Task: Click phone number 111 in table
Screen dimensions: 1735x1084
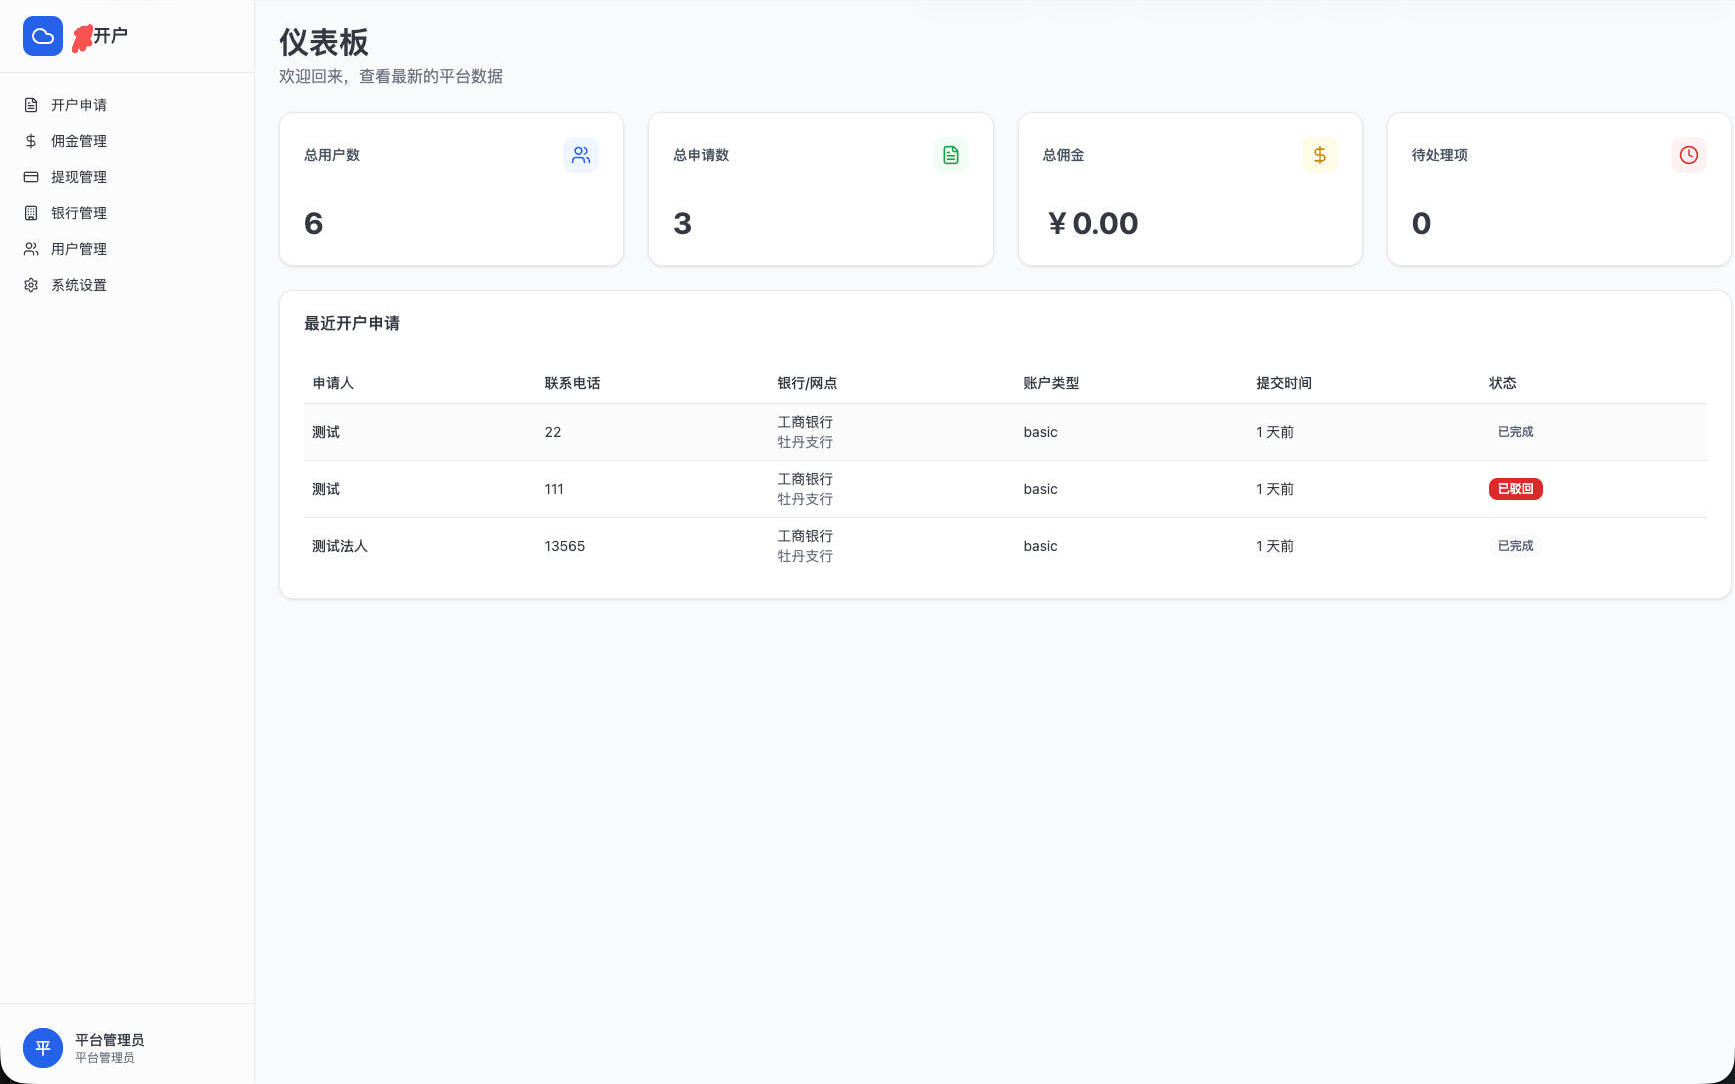Action: [554, 489]
